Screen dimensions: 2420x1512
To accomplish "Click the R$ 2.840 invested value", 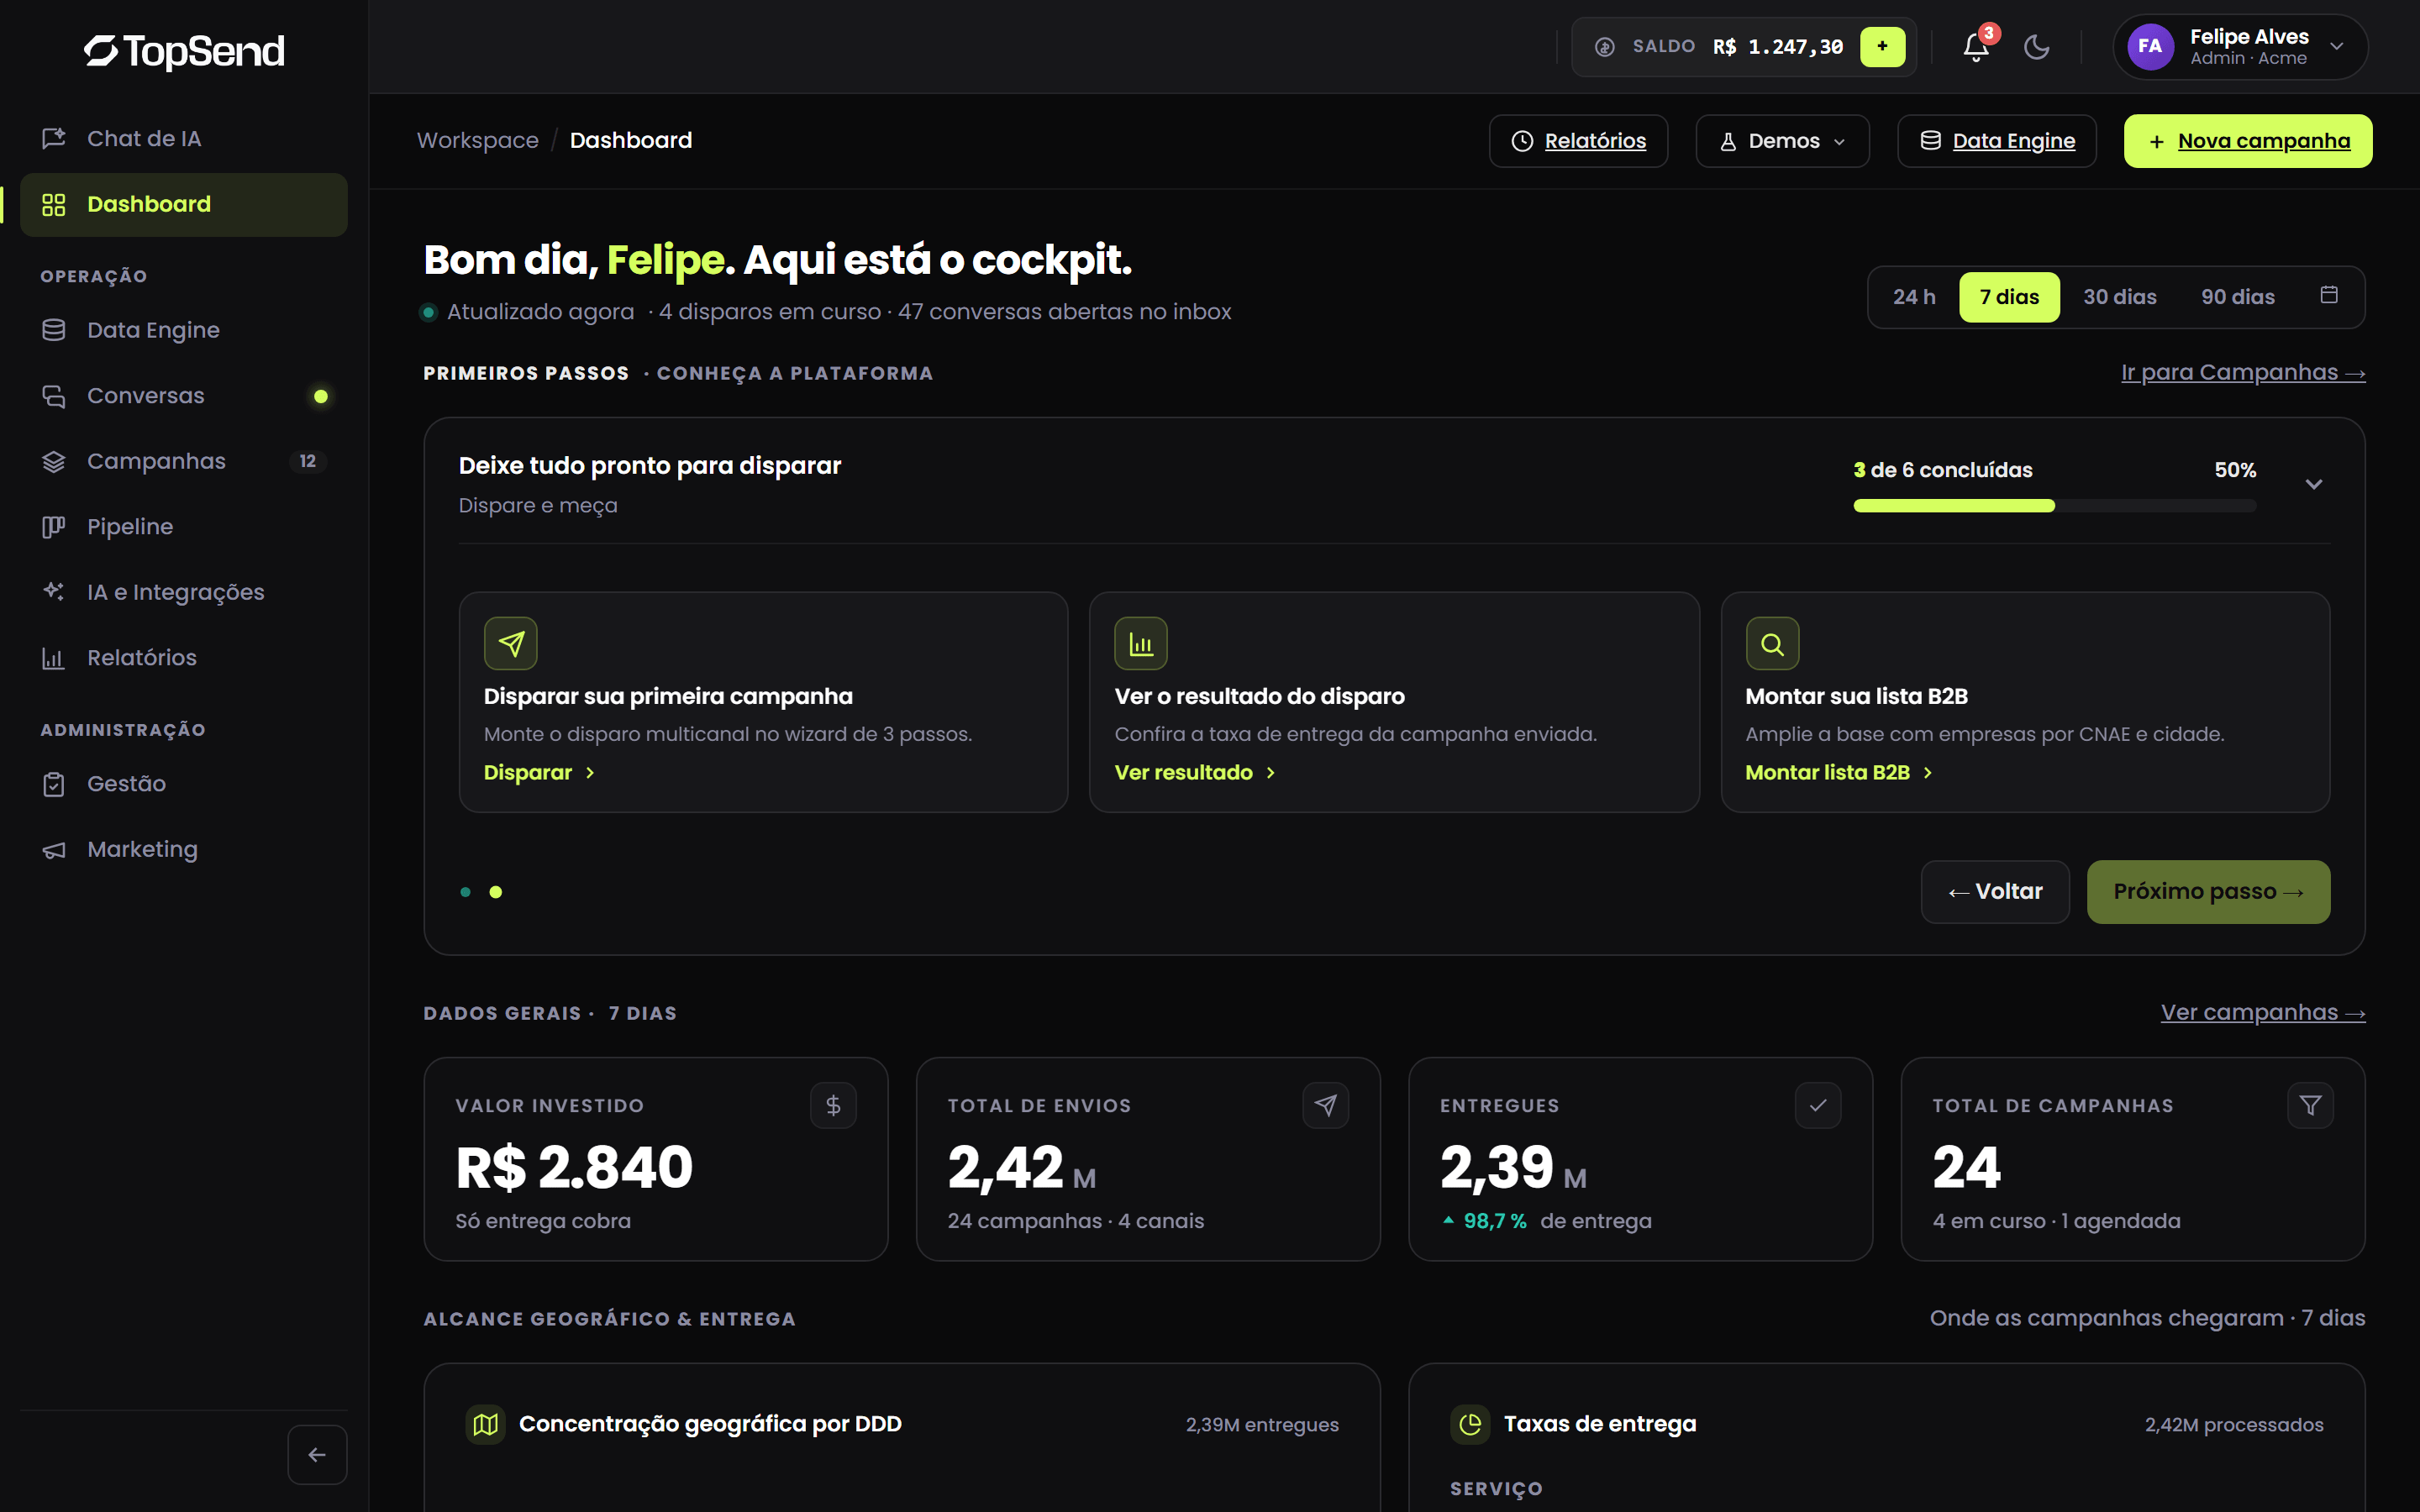I will [x=574, y=1167].
